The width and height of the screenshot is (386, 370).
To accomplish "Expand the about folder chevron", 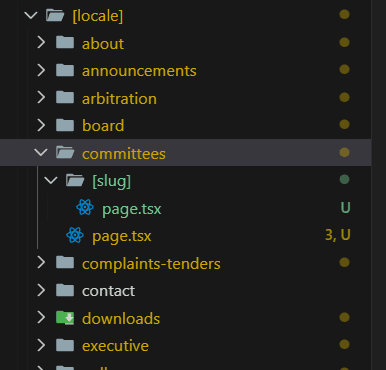I will tap(41, 43).
